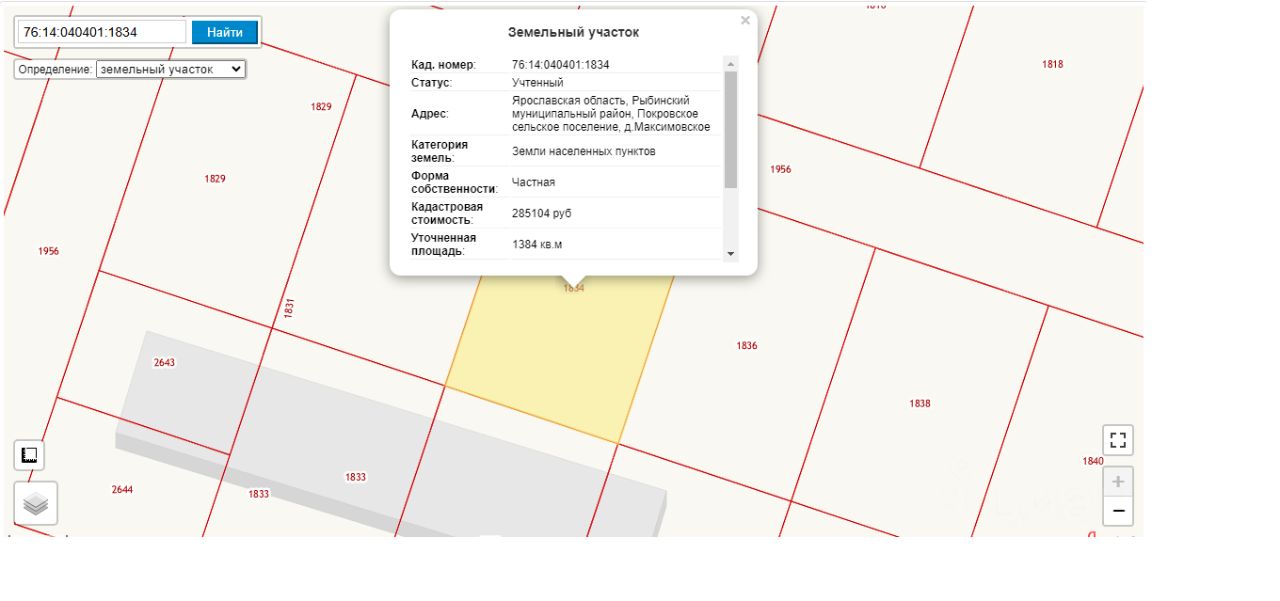1280x601 pixels.
Task: Click ownership value Частная
Action: click(533, 182)
